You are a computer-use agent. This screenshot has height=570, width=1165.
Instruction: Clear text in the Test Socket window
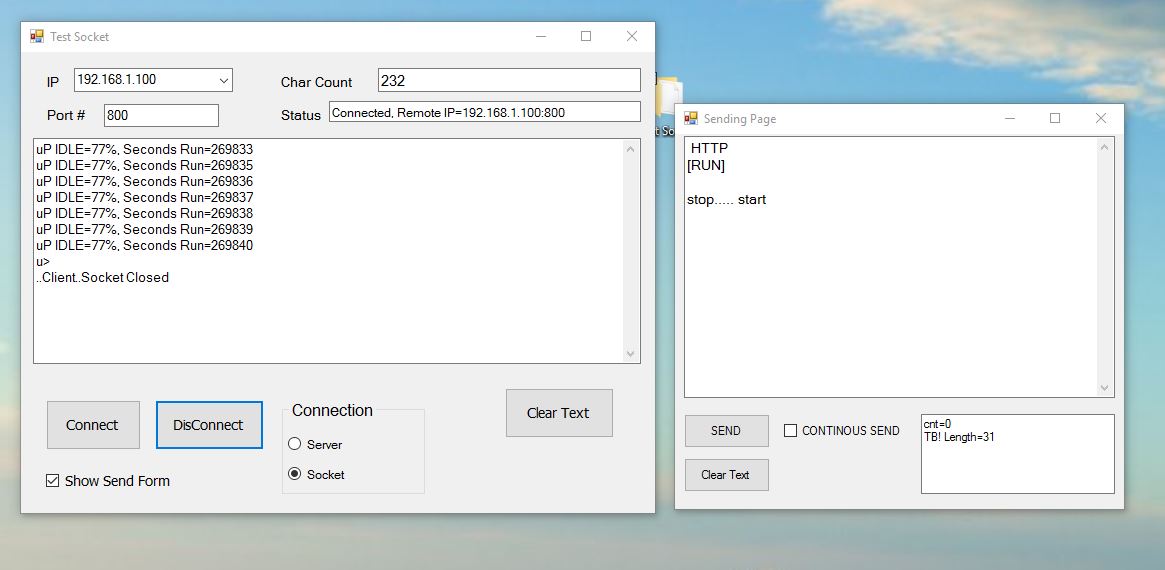[x=558, y=413]
